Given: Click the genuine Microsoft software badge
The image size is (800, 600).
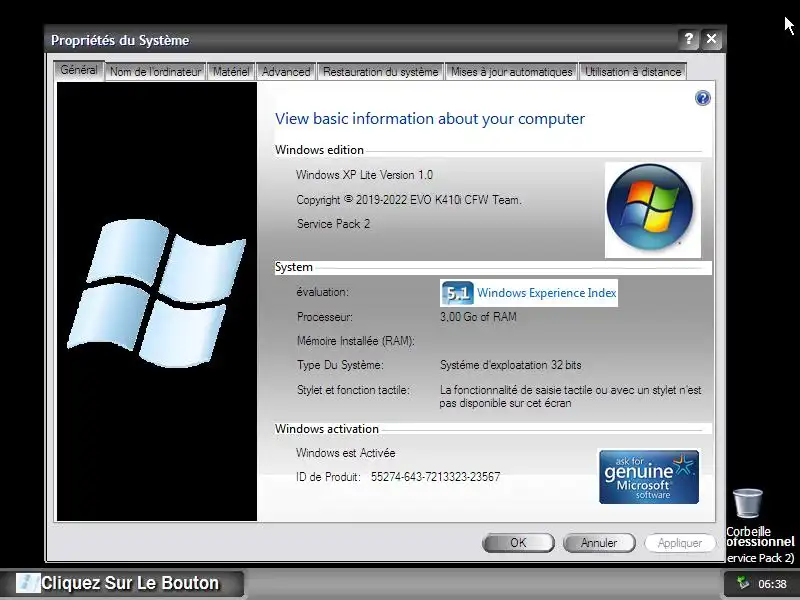Looking at the screenshot, I should click(648, 477).
